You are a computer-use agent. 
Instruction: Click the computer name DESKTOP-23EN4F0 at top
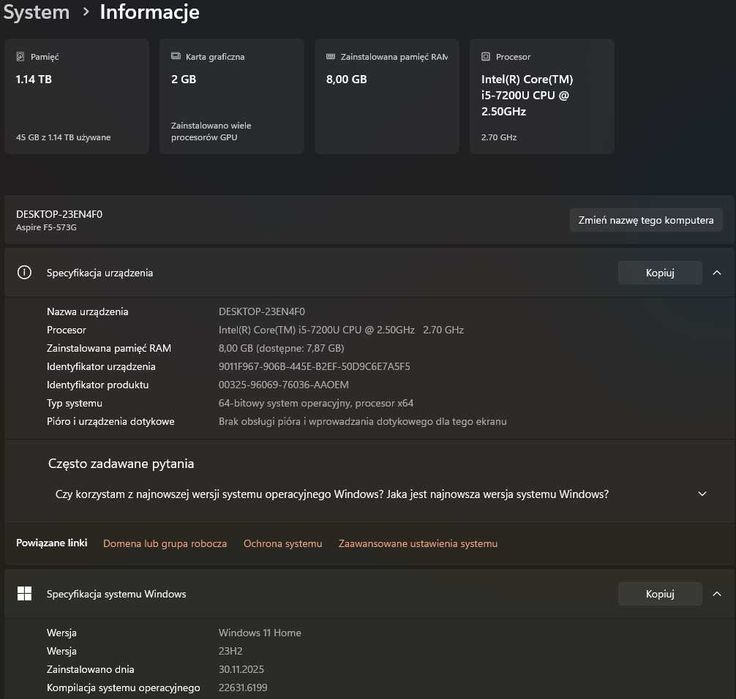click(59, 214)
